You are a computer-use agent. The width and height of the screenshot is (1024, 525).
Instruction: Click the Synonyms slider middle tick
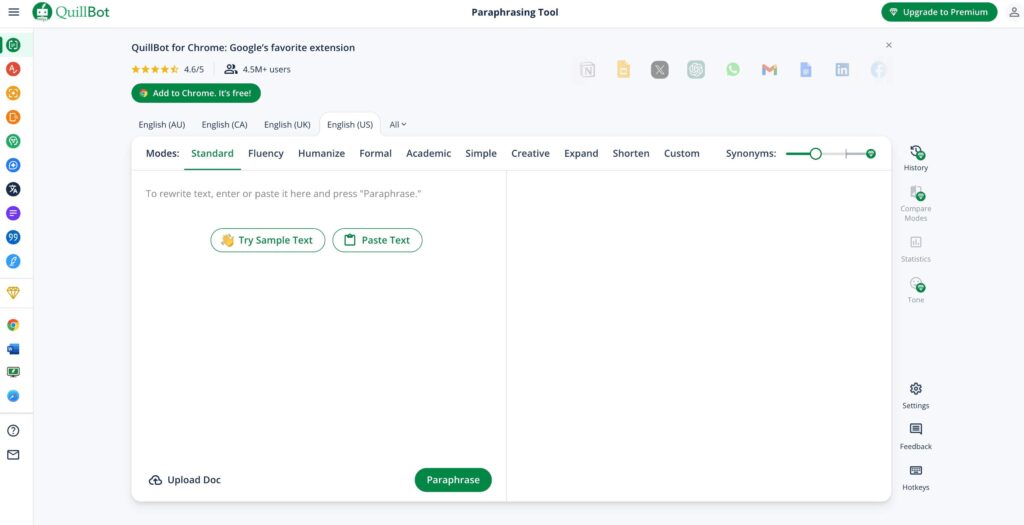[x=846, y=153]
